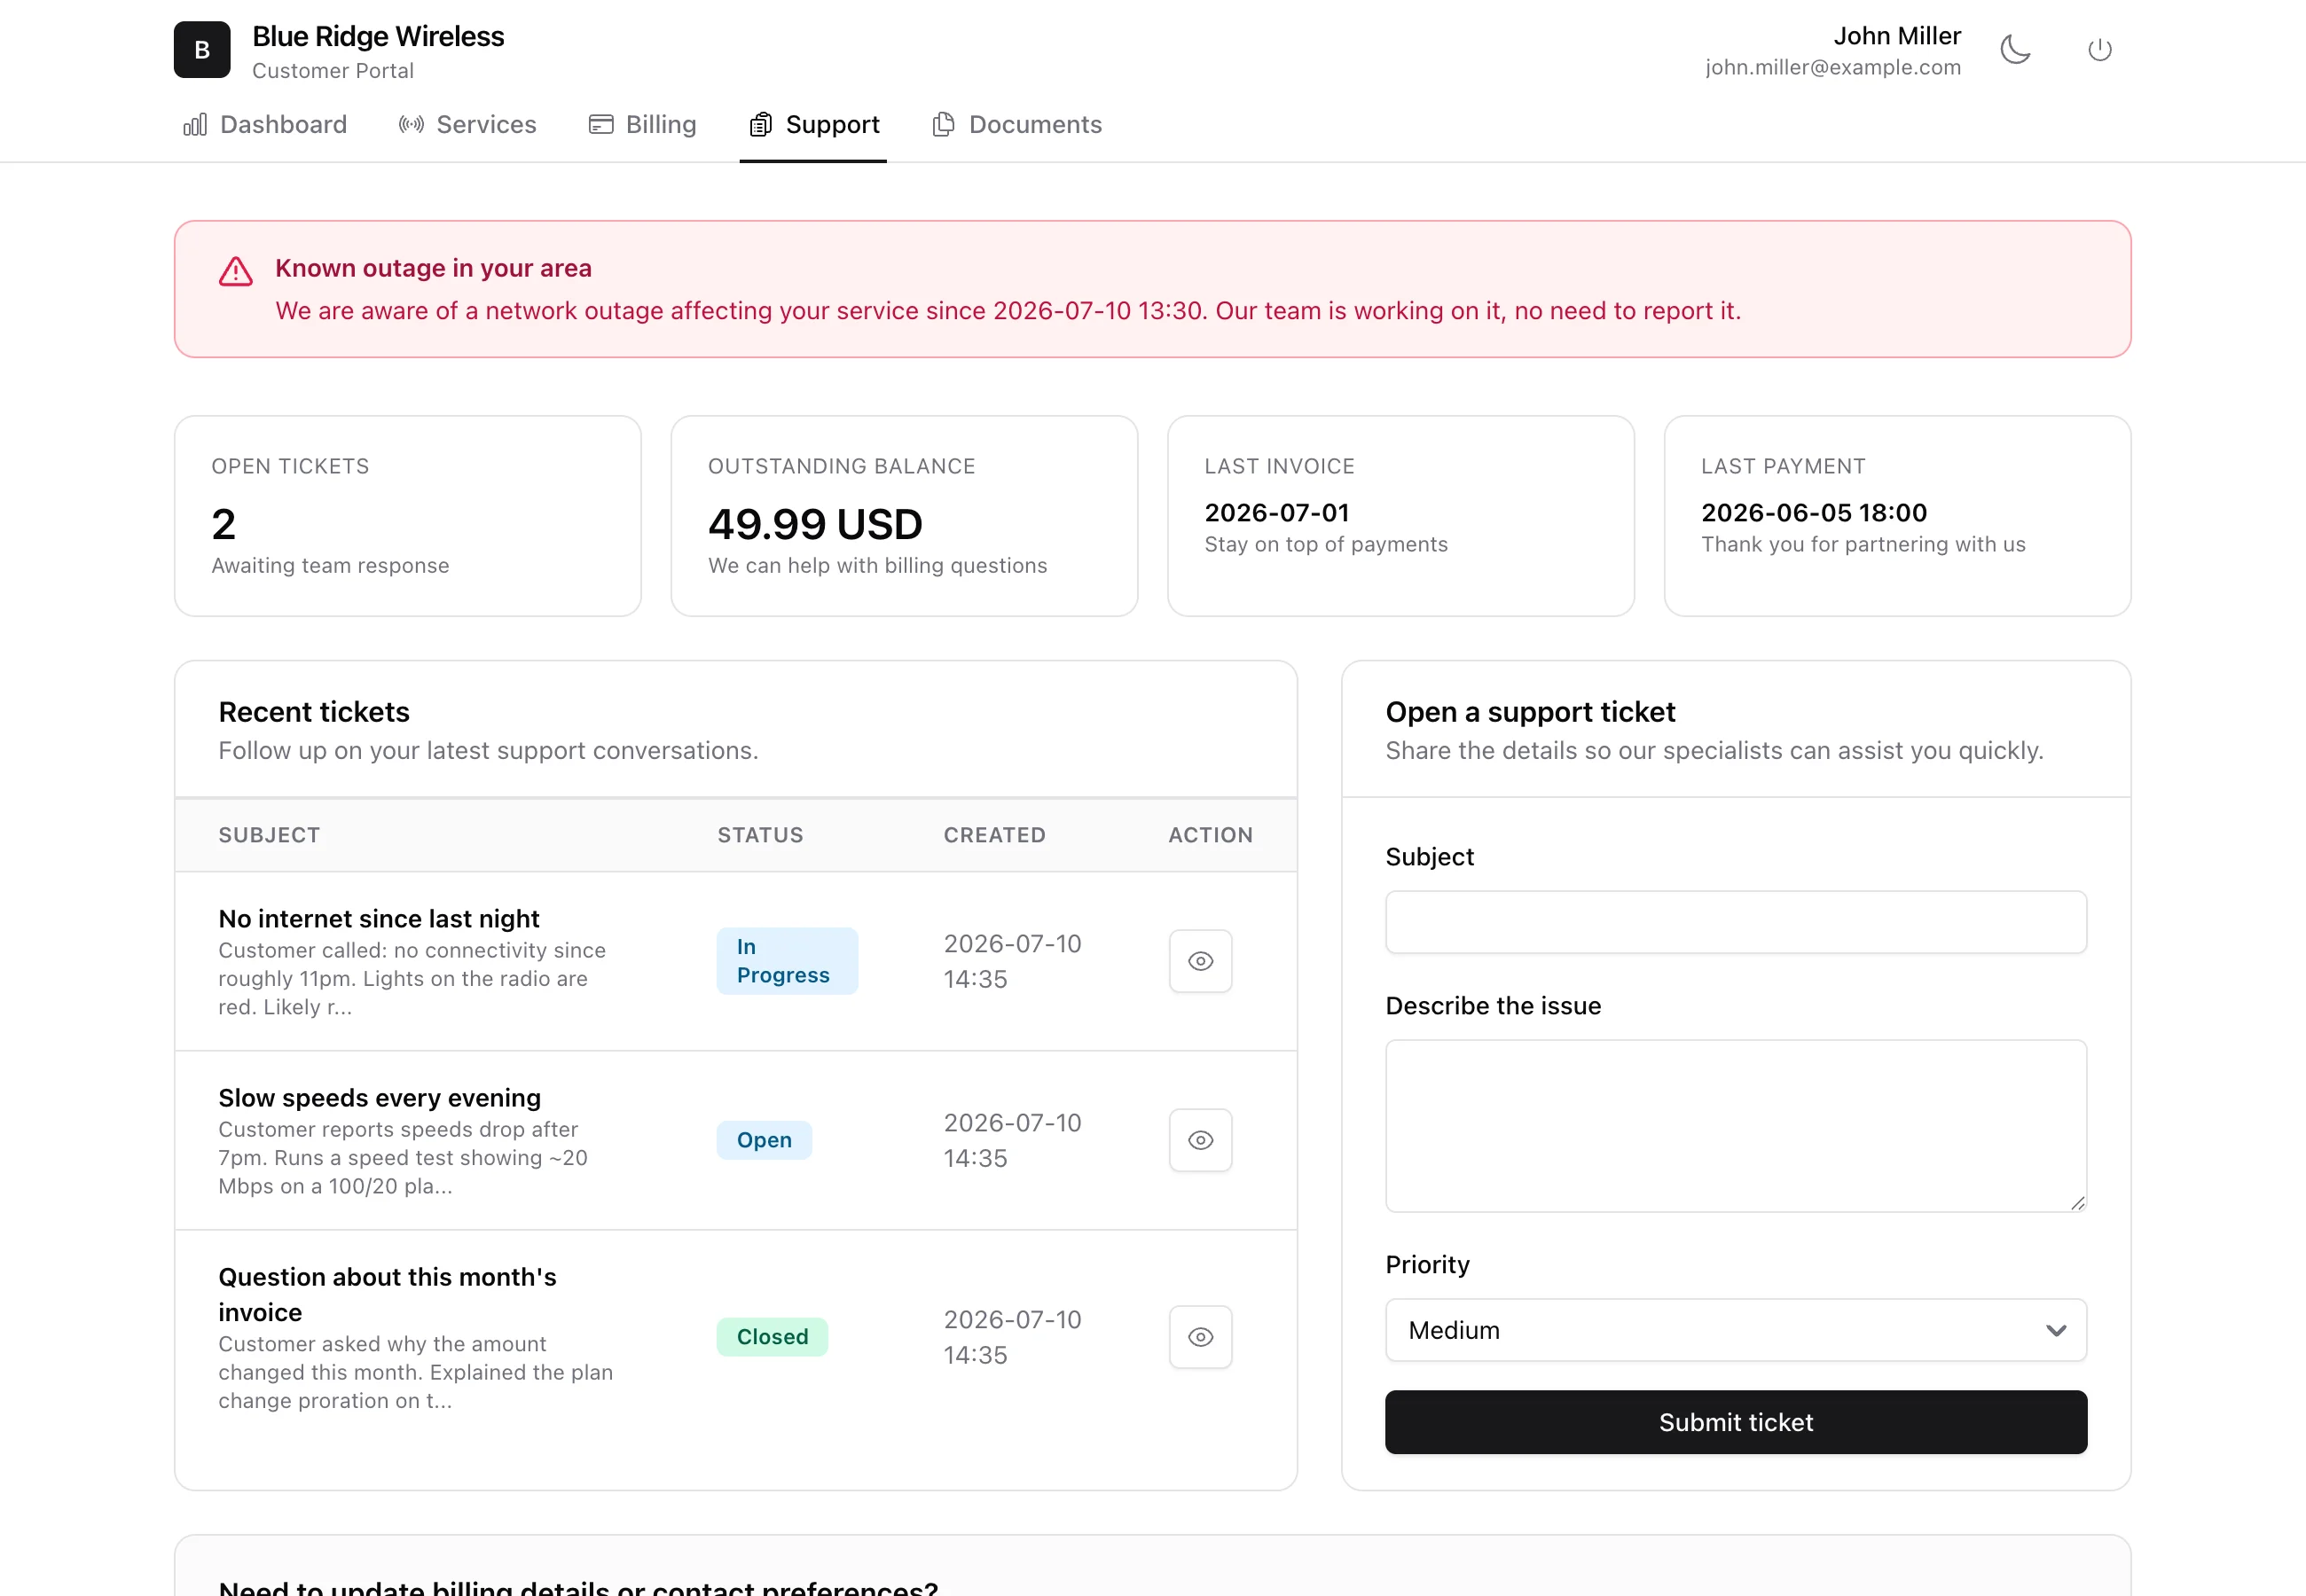The width and height of the screenshot is (2306, 1596).
Task: Click the "No internet since last night" subject
Action: click(379, 919)
